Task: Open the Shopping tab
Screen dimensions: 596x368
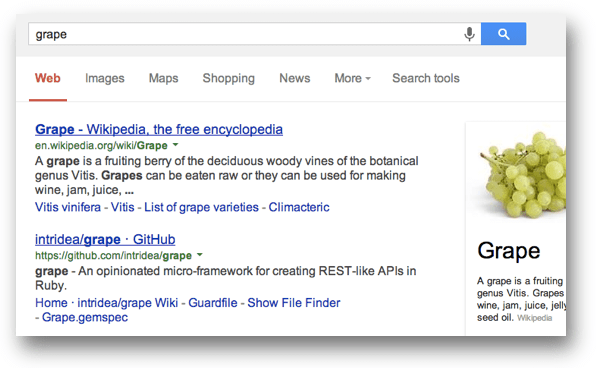Action: coord(228,78)
